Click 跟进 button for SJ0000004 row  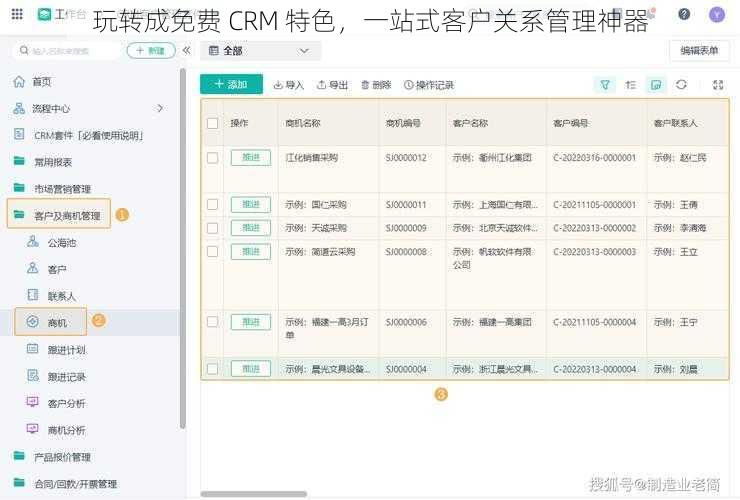[x=251, y=369]
